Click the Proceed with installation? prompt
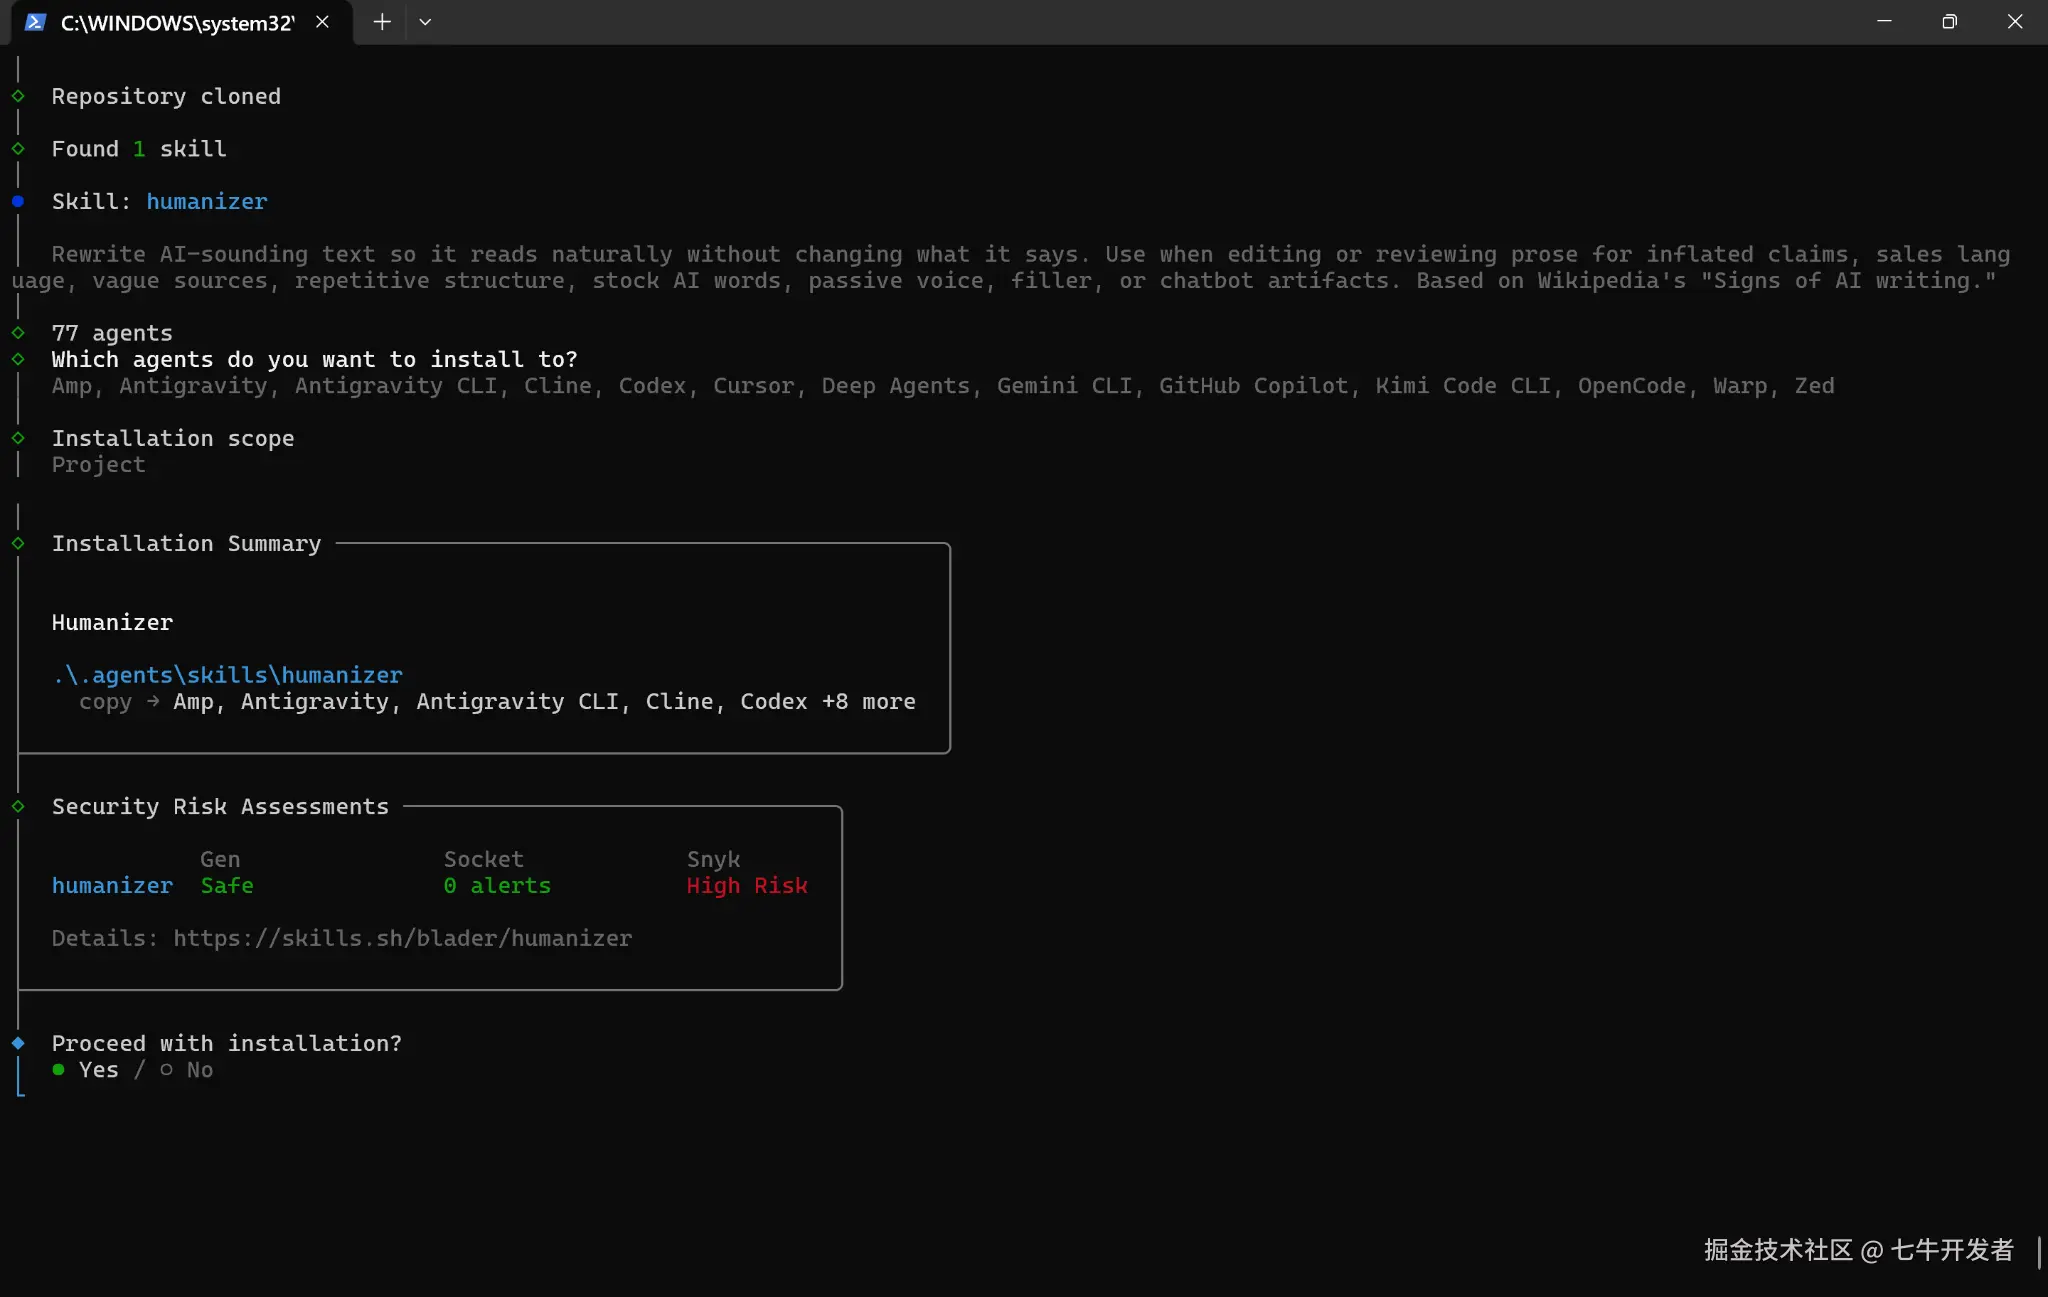Screen dimensions: 2048x1297 tap(227, 1043)
